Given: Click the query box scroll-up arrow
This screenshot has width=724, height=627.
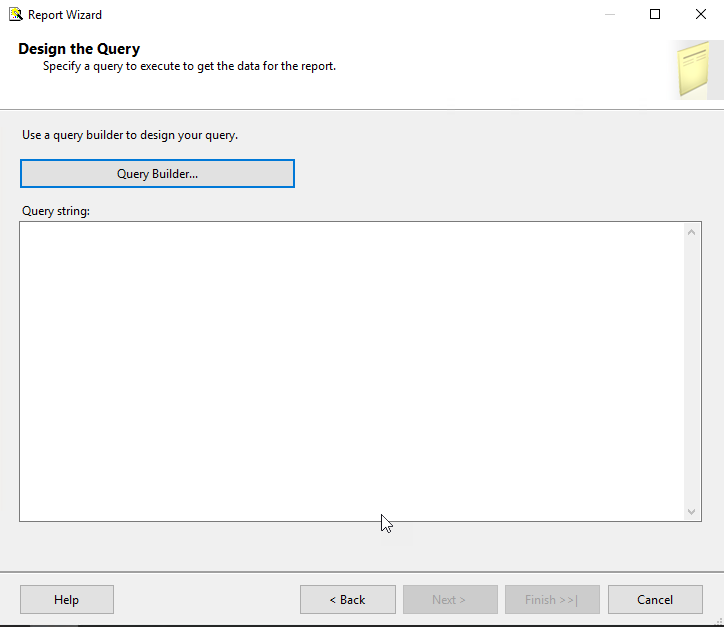Looking at the screenshot, I should [692, 233].
